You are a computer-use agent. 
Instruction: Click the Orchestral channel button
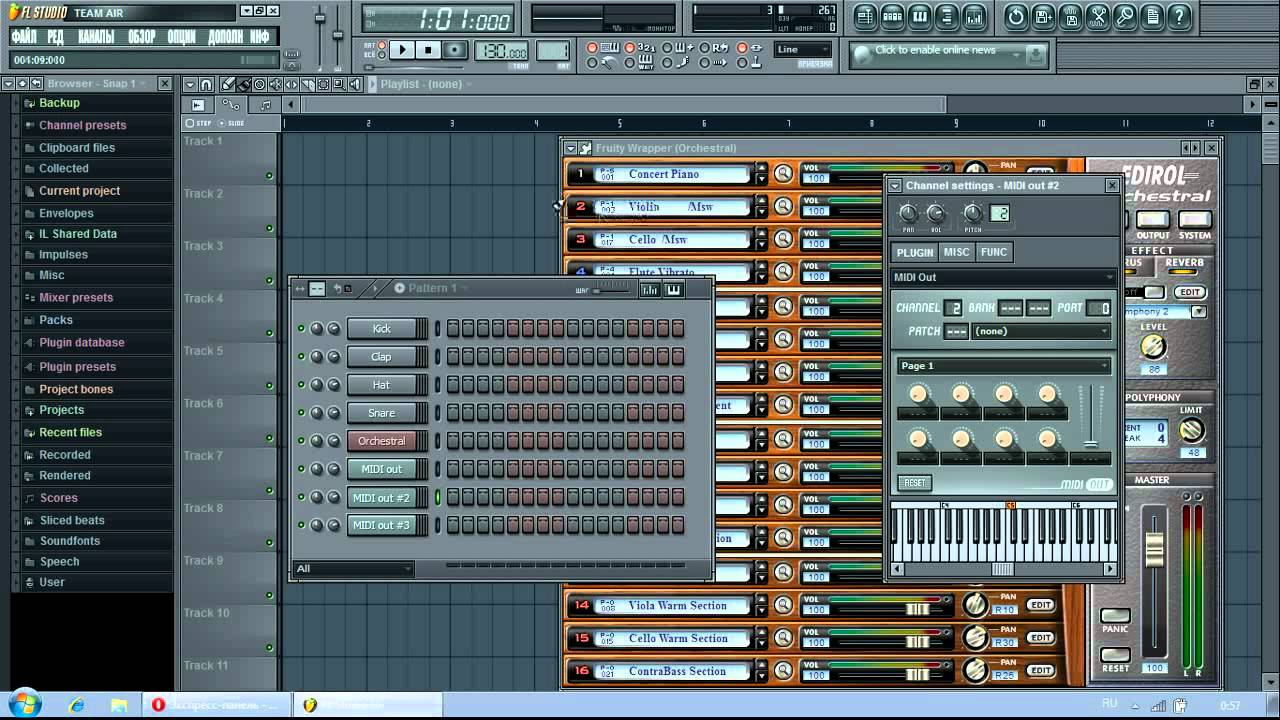pyautogui.click(x=382, y=441)
